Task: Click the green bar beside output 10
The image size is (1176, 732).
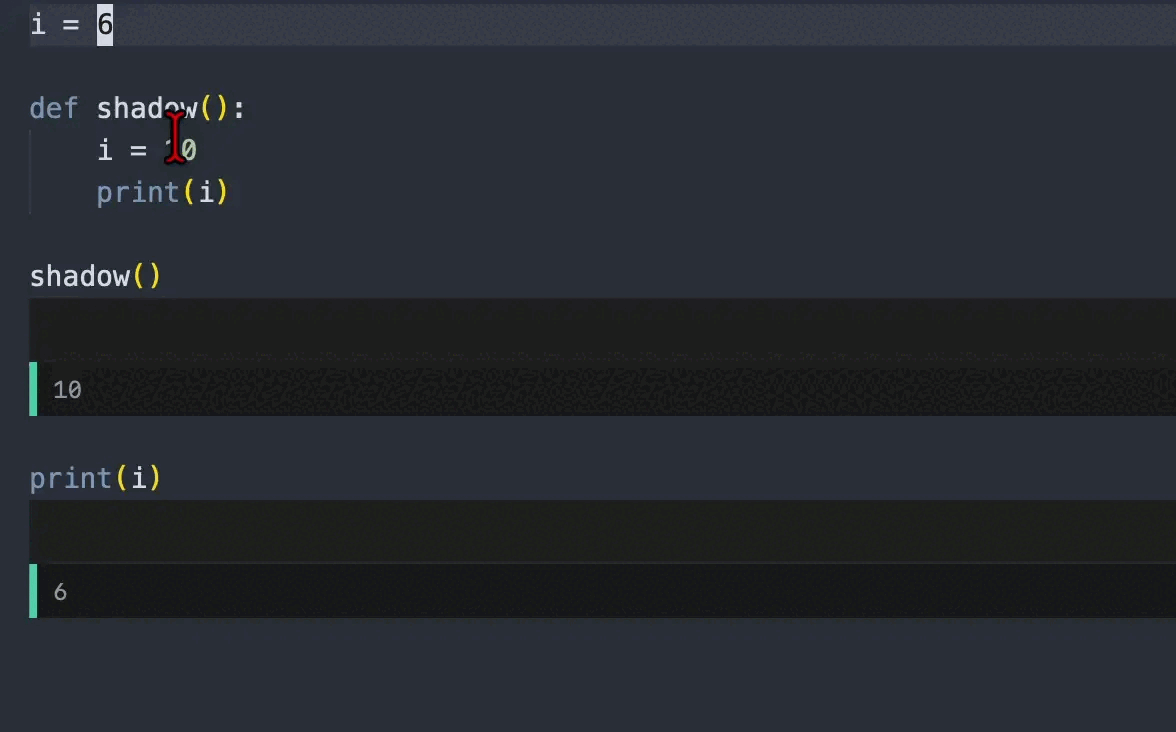Action: tap(33, 389)
